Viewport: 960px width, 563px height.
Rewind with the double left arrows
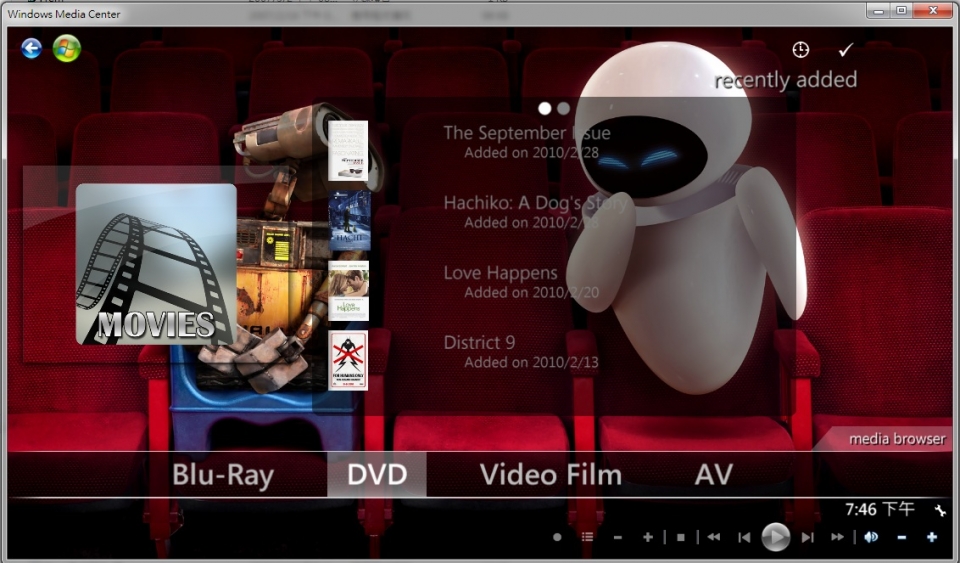[x=714, y=537]
